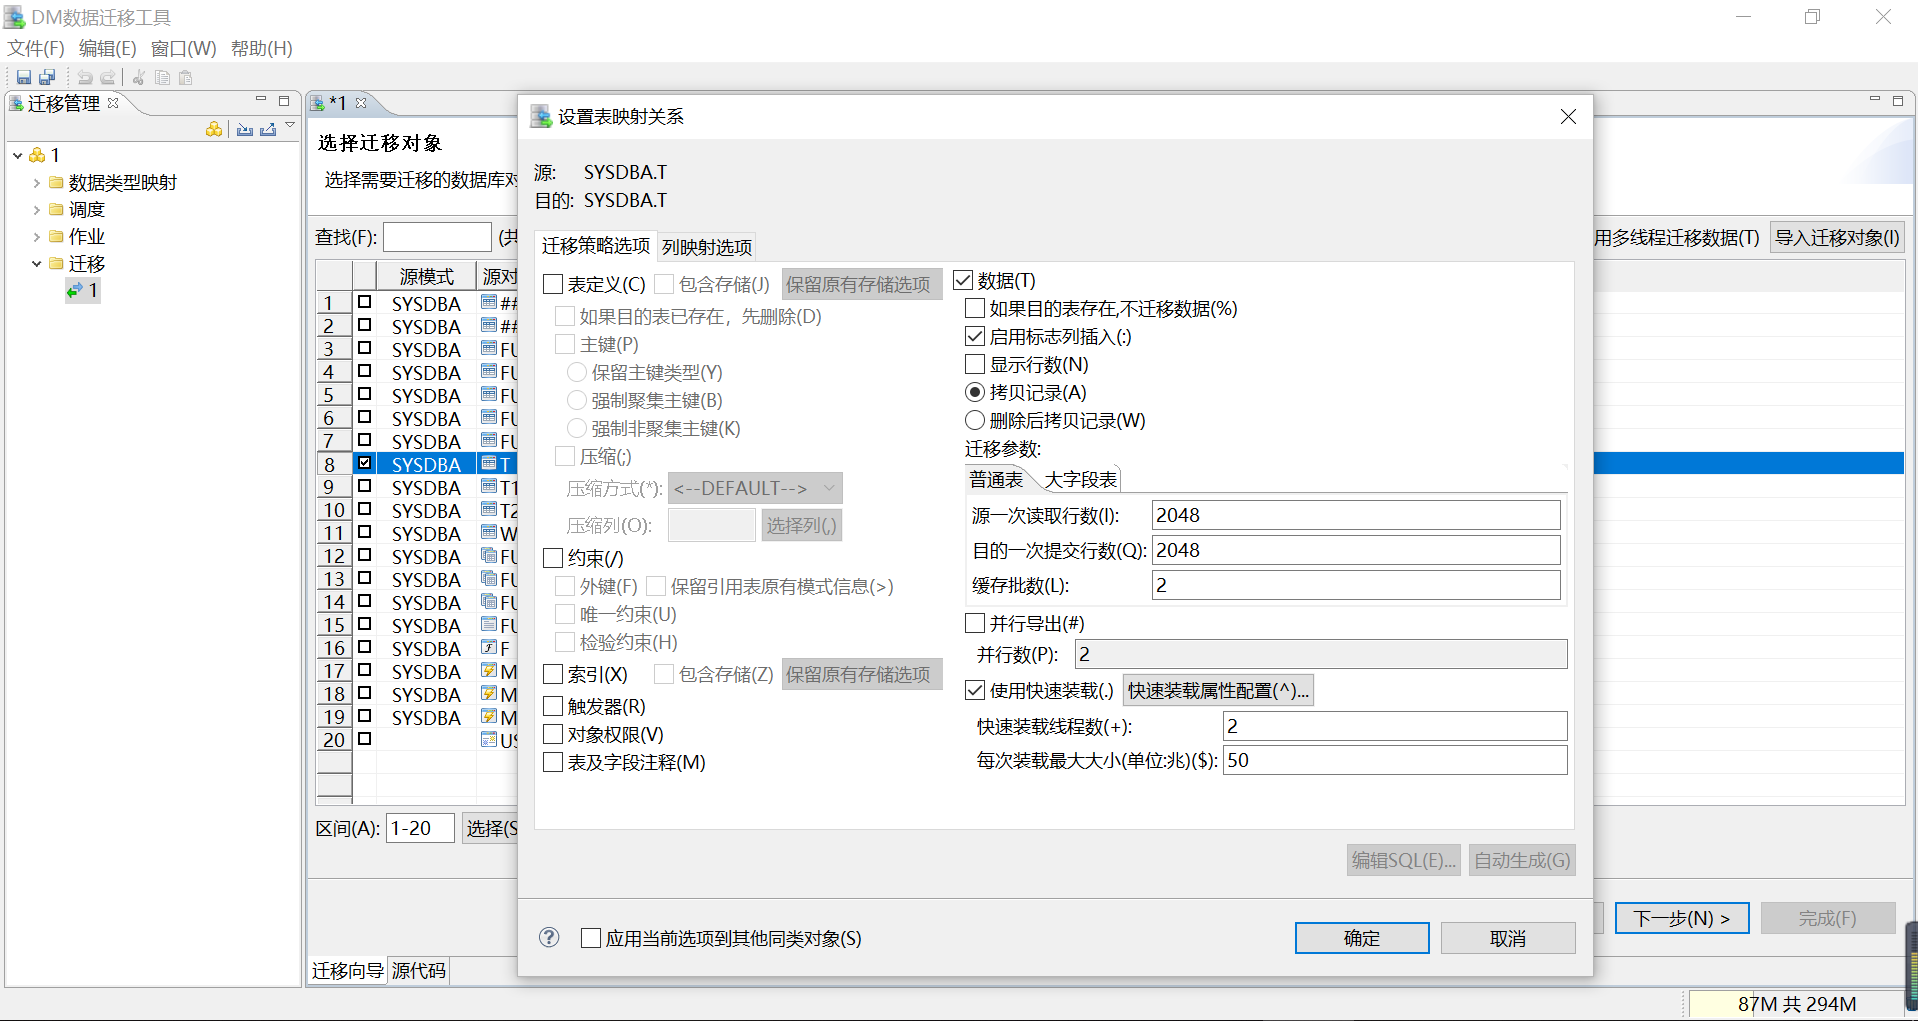This screenshot has height=1021, width=1918.
Task: Click the Undo toolbar icon
Action: click(85, 77)
